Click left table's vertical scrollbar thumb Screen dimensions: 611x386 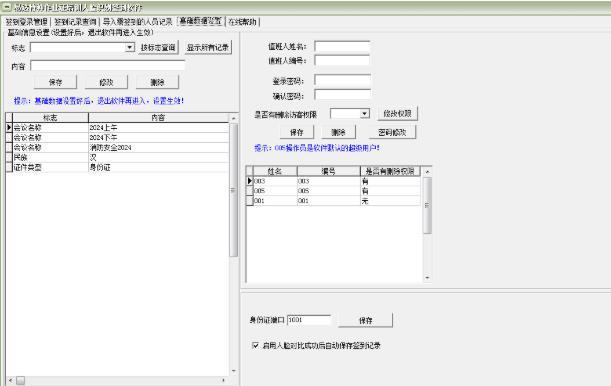coord(233,190)
